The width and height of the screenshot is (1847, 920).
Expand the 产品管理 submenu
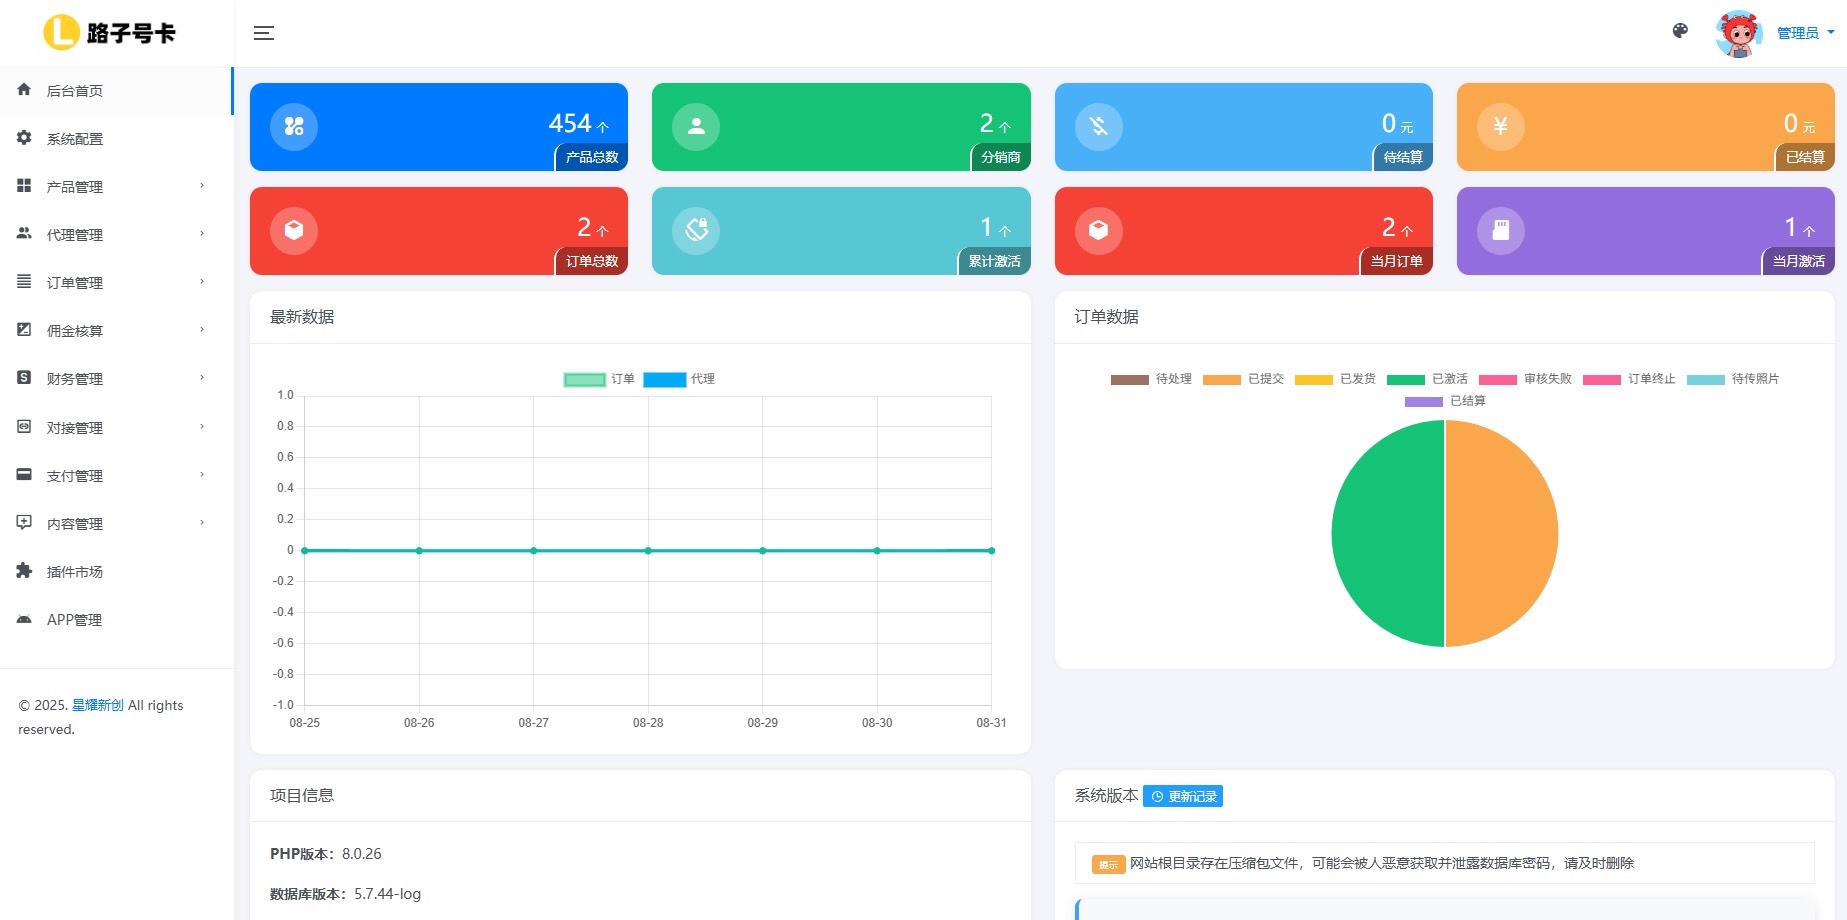pos(116,187)
